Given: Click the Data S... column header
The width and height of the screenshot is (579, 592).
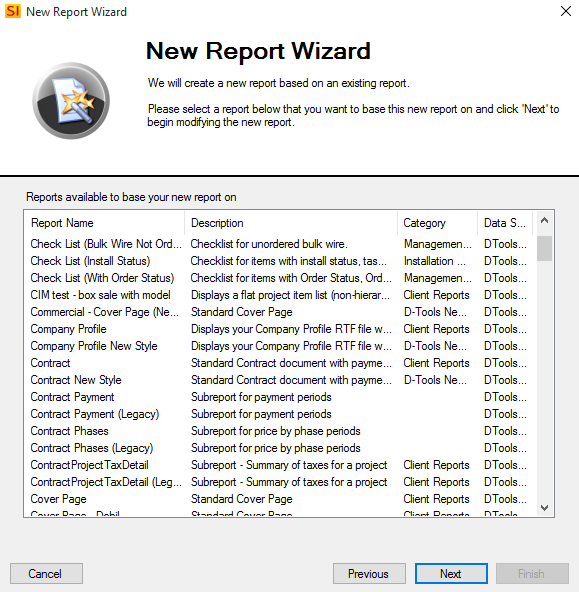Looking at the screenshot, I should tap(505, 223).
